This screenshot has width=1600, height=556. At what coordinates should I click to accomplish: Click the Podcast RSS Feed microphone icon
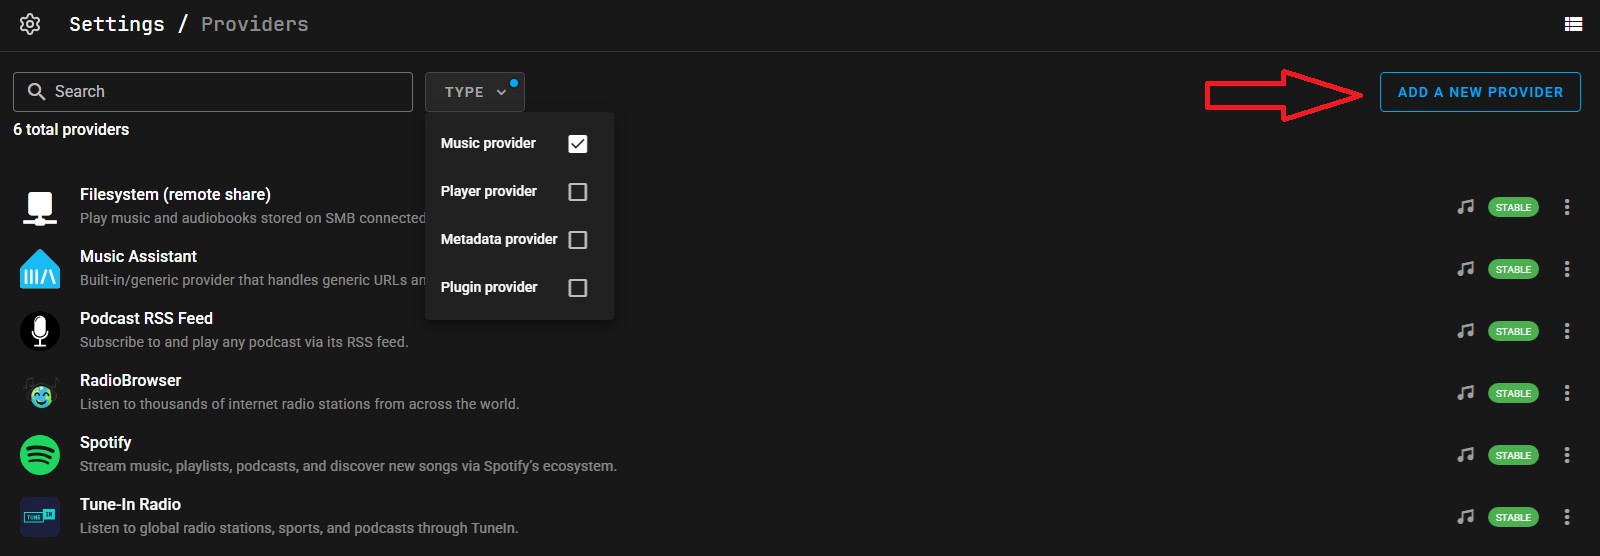point(40,331)
